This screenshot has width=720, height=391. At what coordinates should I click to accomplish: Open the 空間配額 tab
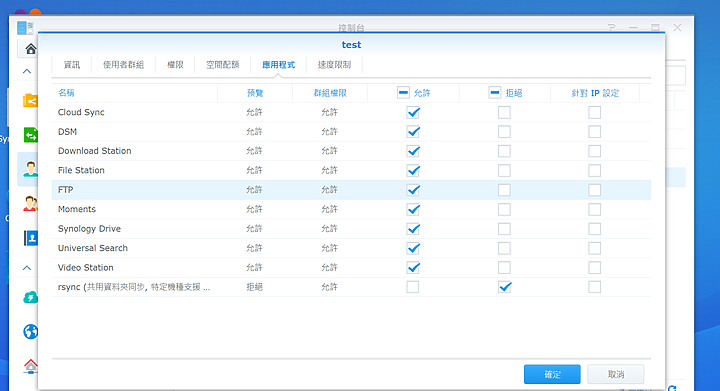click(x=222, y=65)
